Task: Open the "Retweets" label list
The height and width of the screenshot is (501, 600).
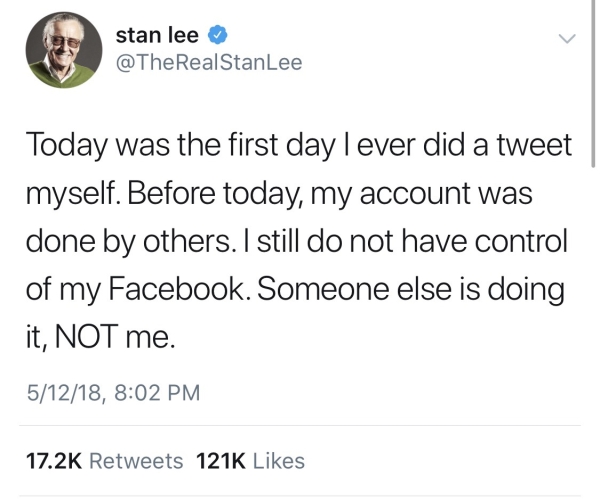Action: click(137, 461)
